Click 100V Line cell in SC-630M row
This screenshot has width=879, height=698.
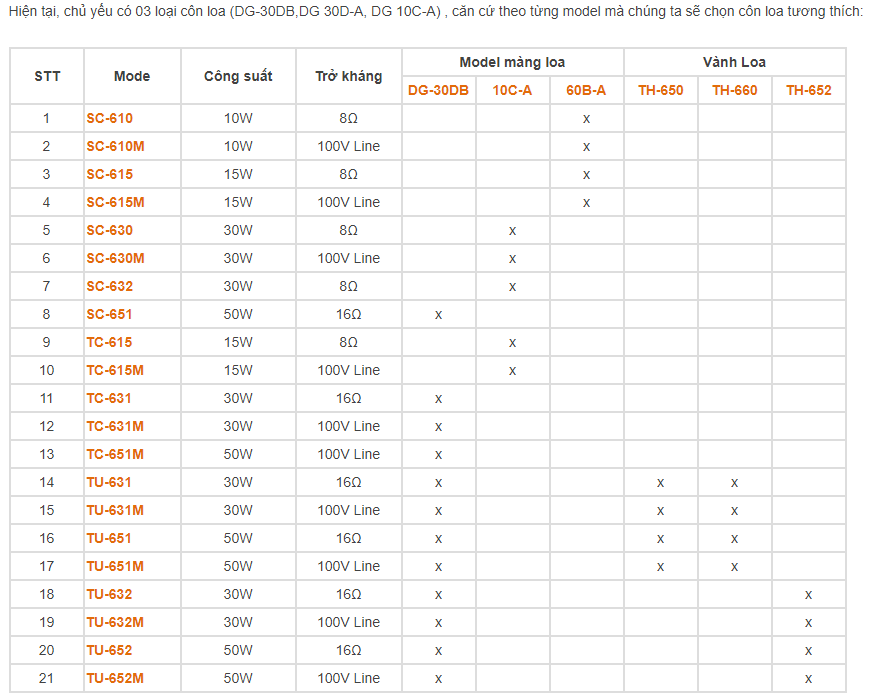[x=349, y=258]
